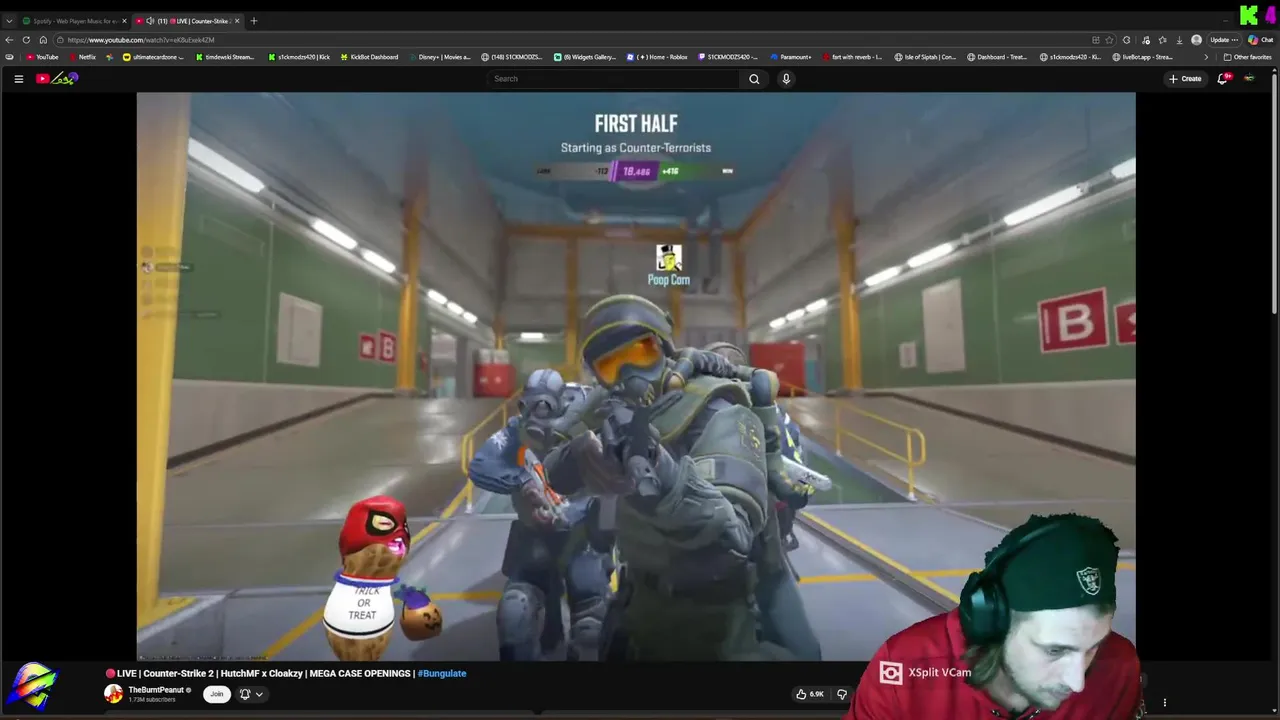Close the Spotify browser tab
This screenshot has width=1280, height=720.
(124, 21)
